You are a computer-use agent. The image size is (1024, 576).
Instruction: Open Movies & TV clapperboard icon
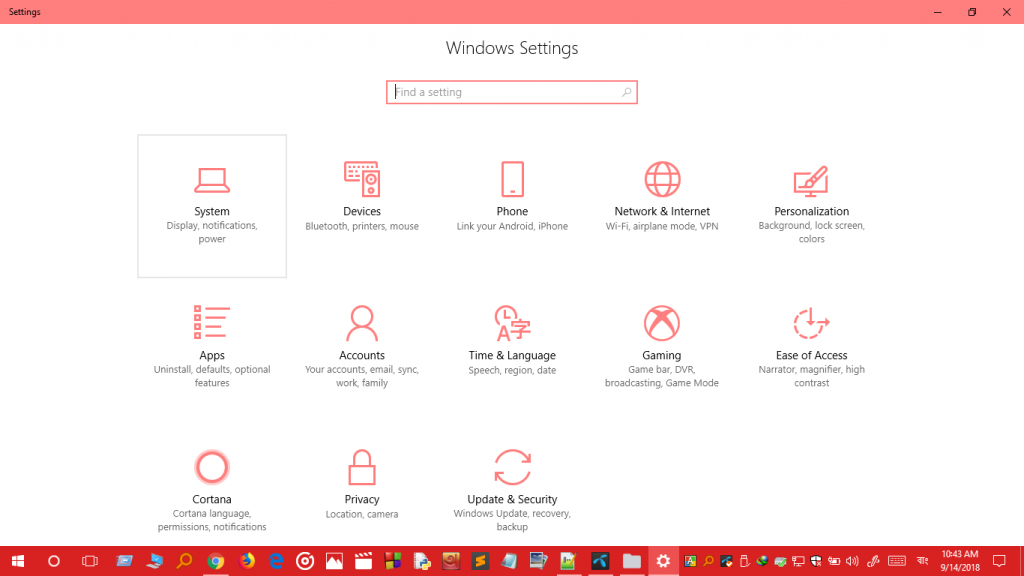click(x=364, y=561)
